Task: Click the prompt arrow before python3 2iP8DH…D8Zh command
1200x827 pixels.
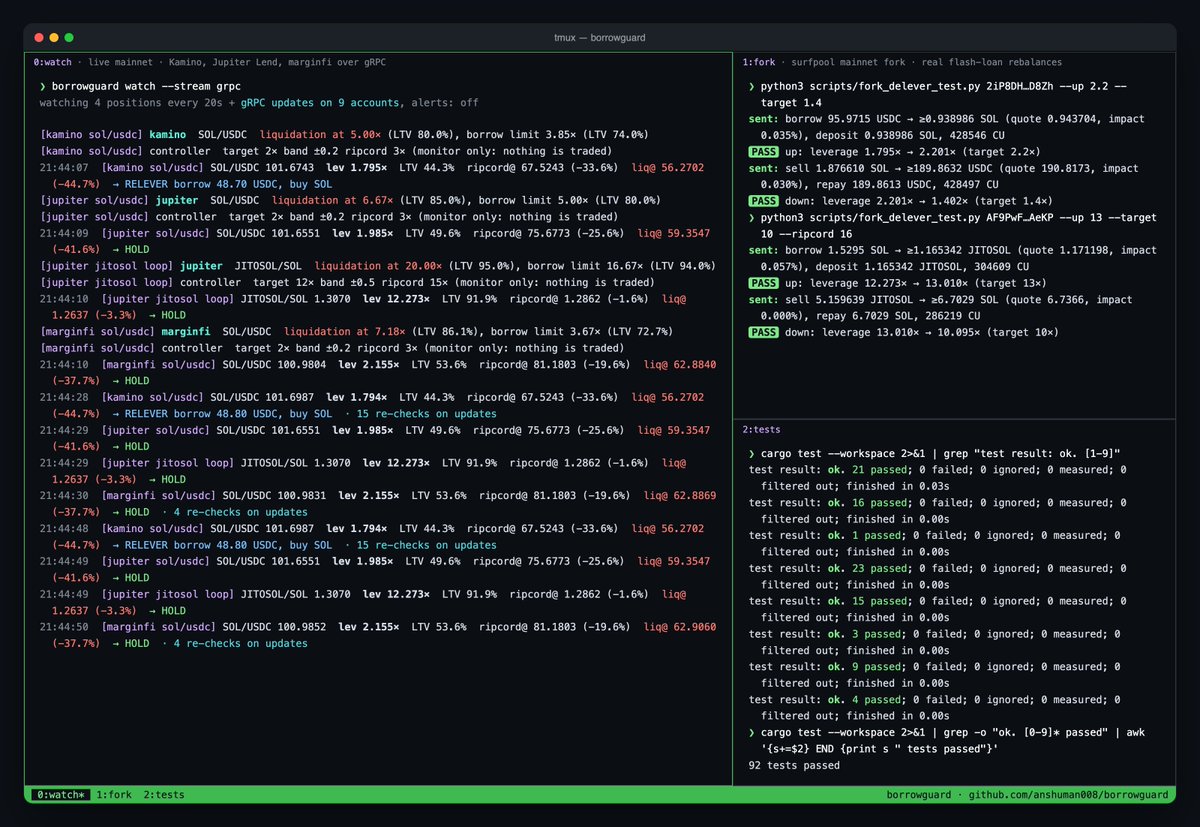Action: [752, 86]
